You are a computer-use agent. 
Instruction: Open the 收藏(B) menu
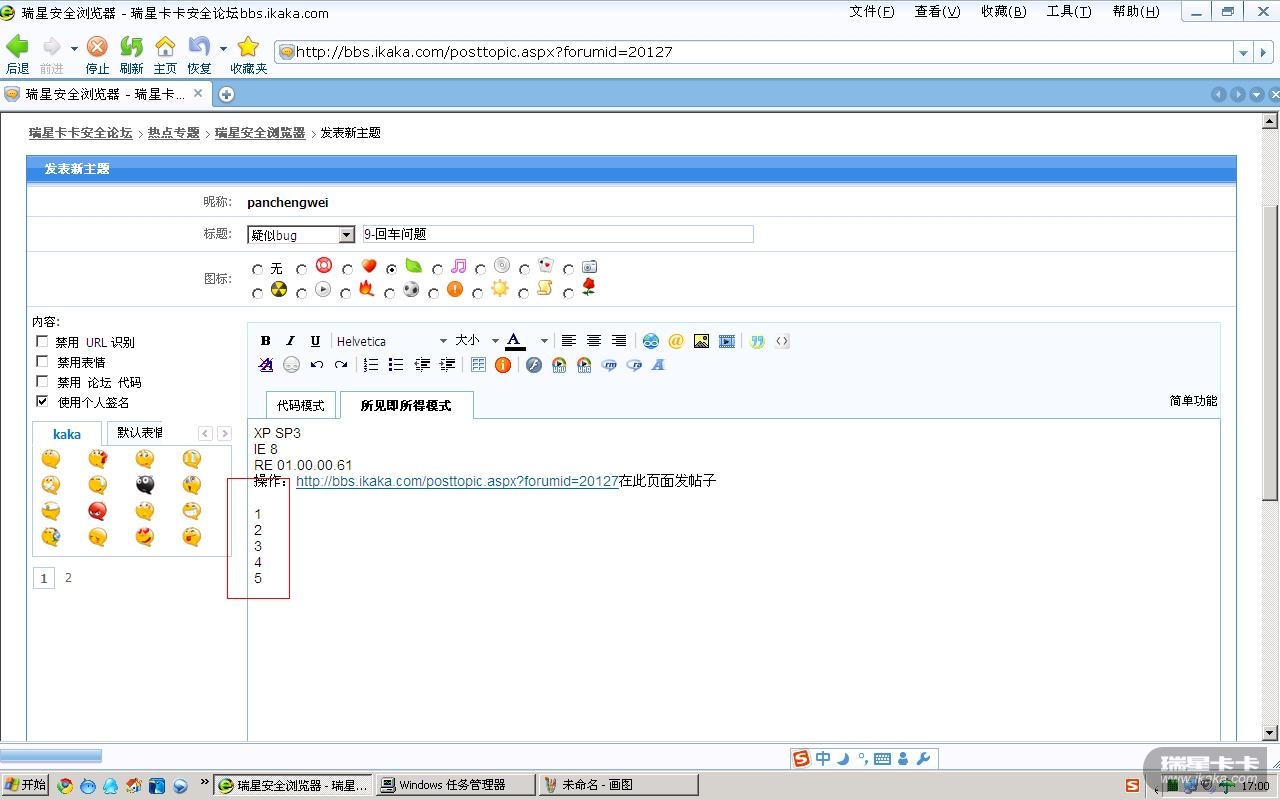pos(1003,12)
